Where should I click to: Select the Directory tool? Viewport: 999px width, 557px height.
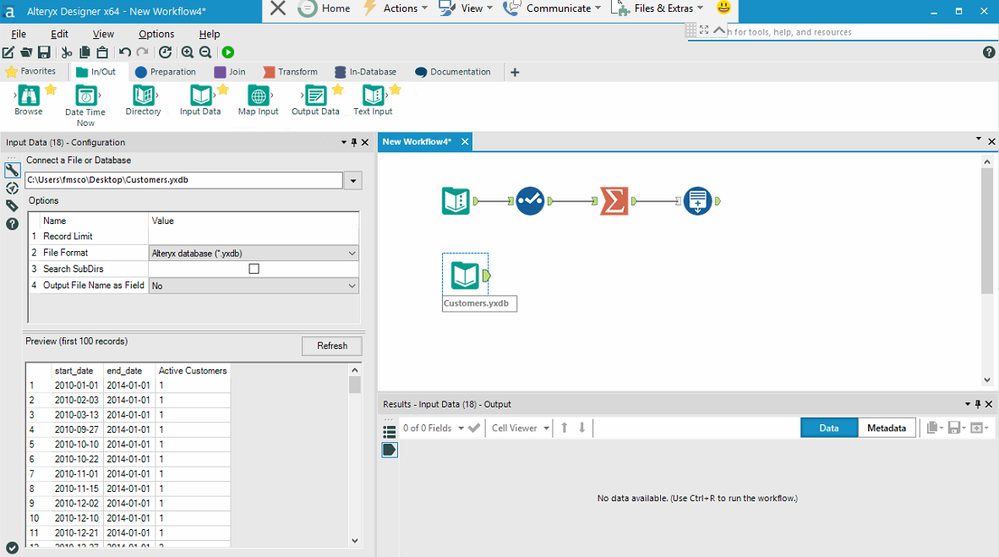pos(143,100)
